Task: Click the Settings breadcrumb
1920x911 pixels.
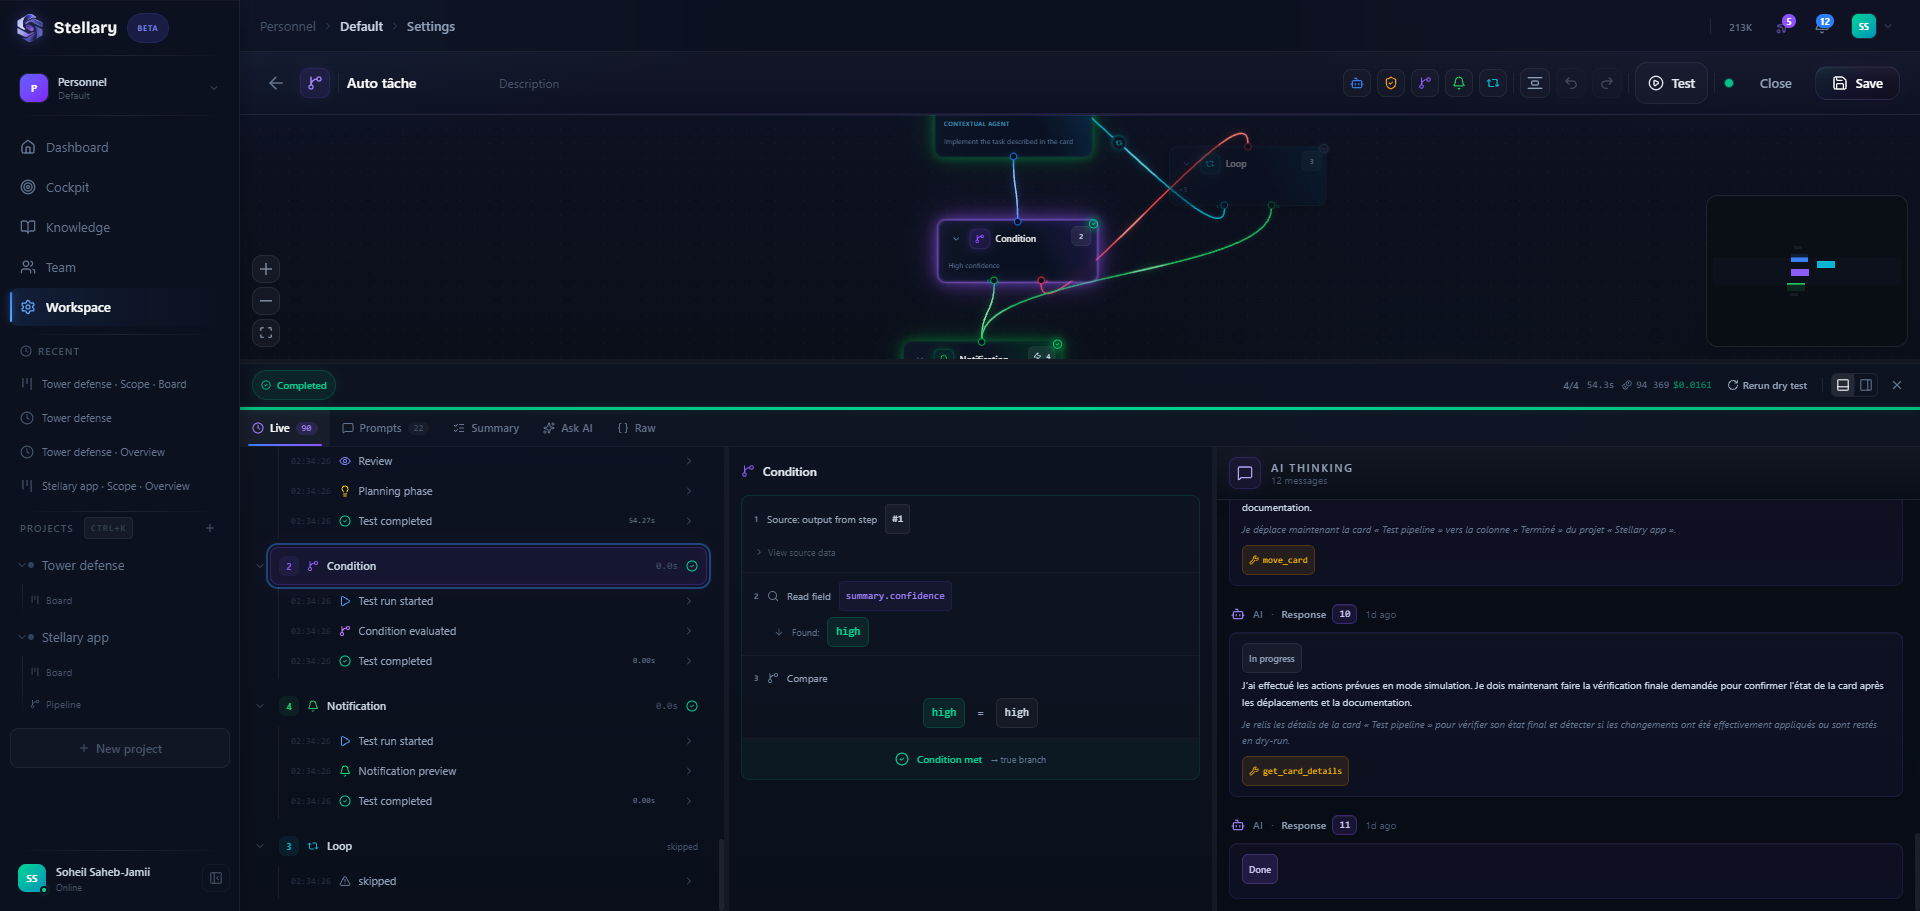Action: tap(430, 27)
